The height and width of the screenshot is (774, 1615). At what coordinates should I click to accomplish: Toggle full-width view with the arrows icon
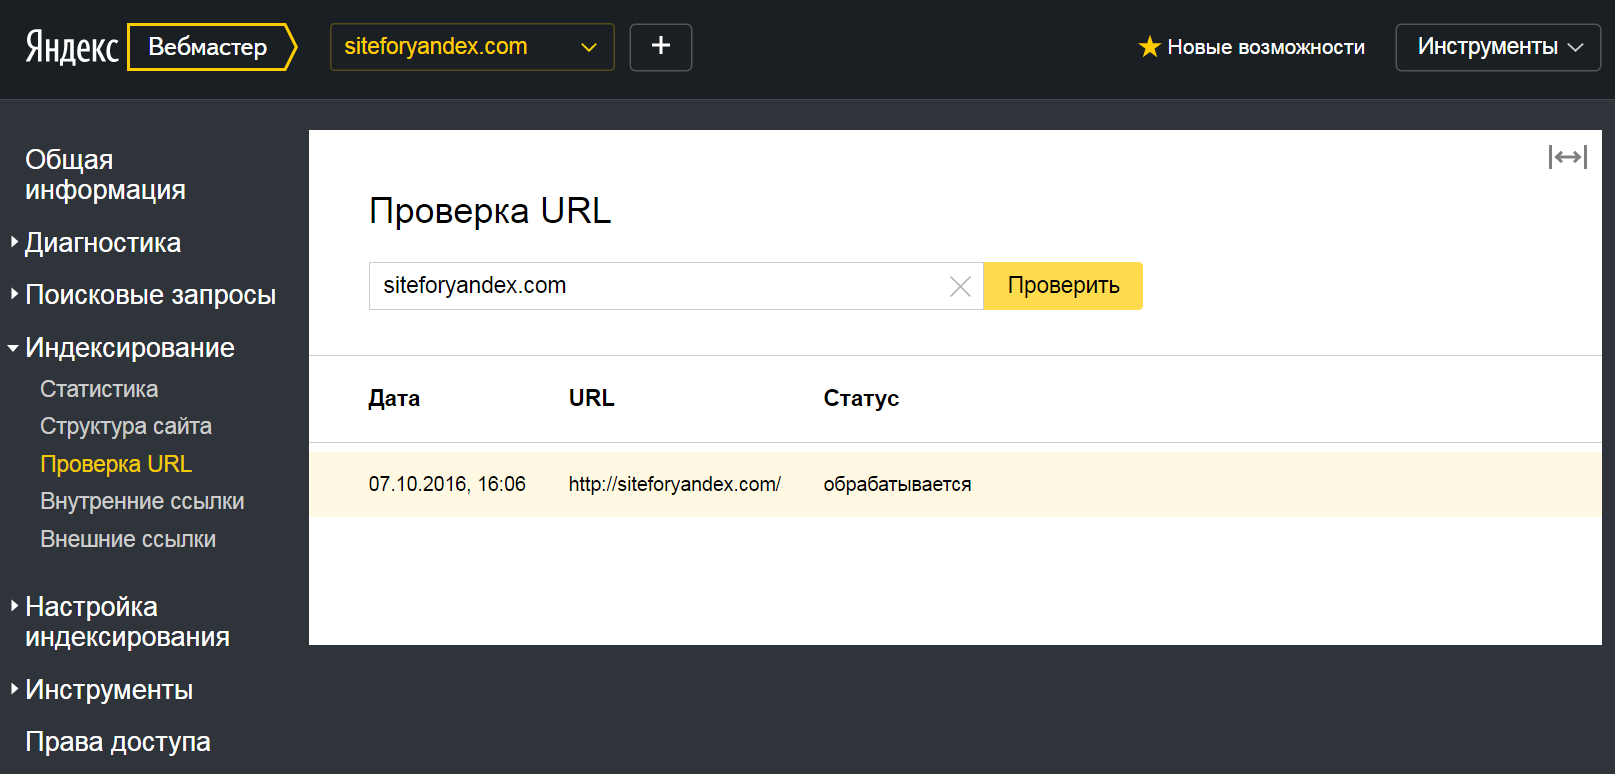1567,157
